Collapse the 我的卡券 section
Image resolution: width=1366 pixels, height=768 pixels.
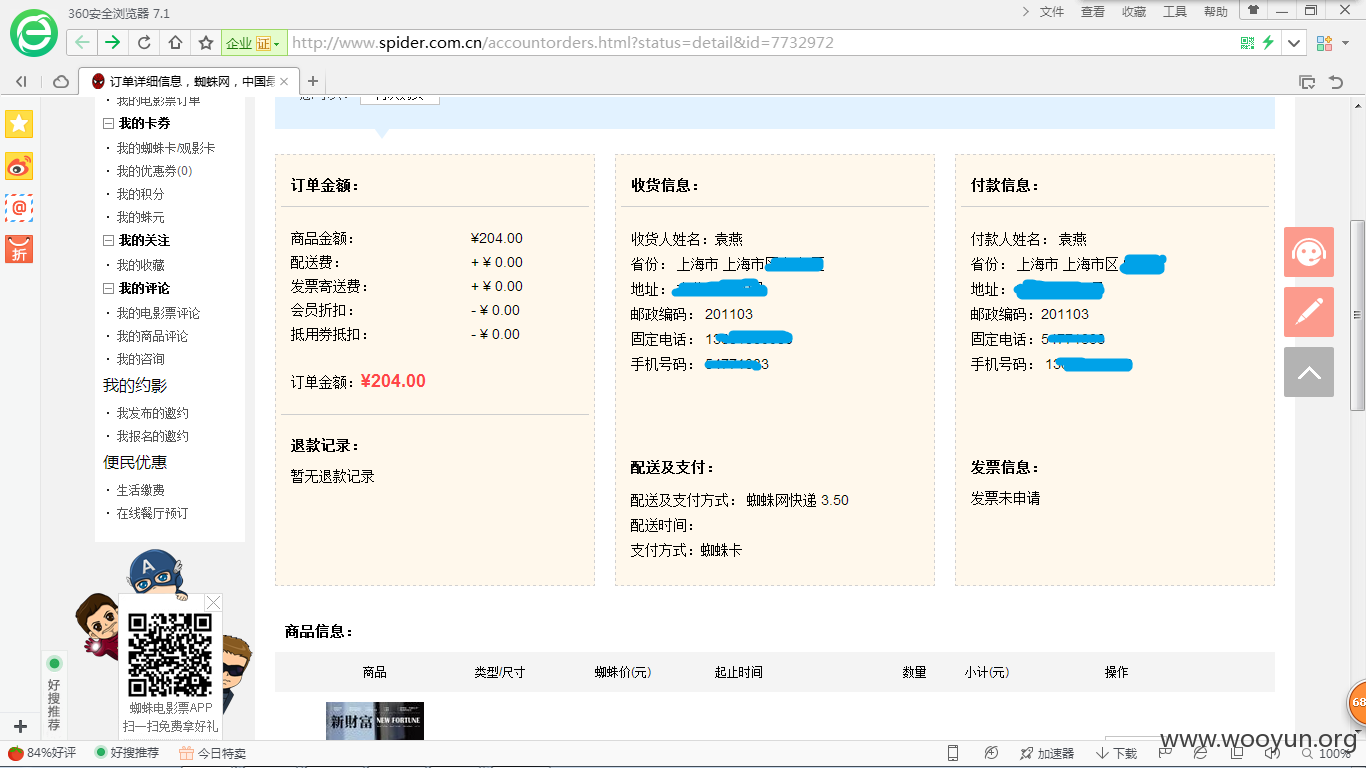tap(109, 124)
